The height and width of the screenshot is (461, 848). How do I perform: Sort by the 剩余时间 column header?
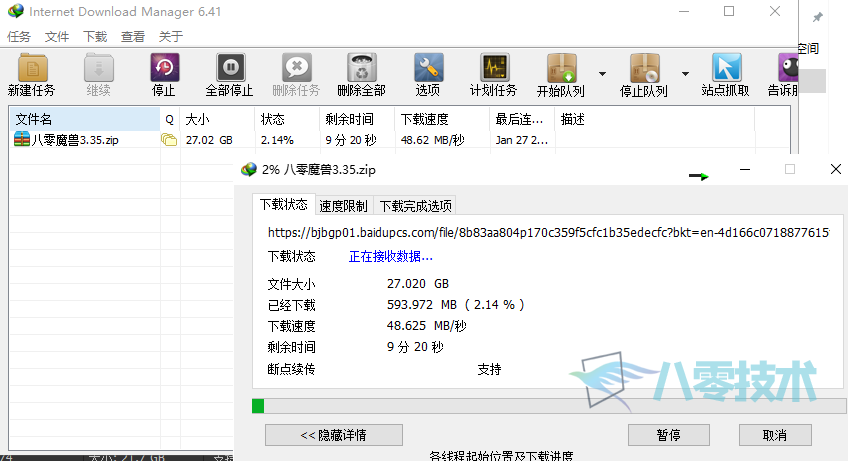(x=357, y=119)
